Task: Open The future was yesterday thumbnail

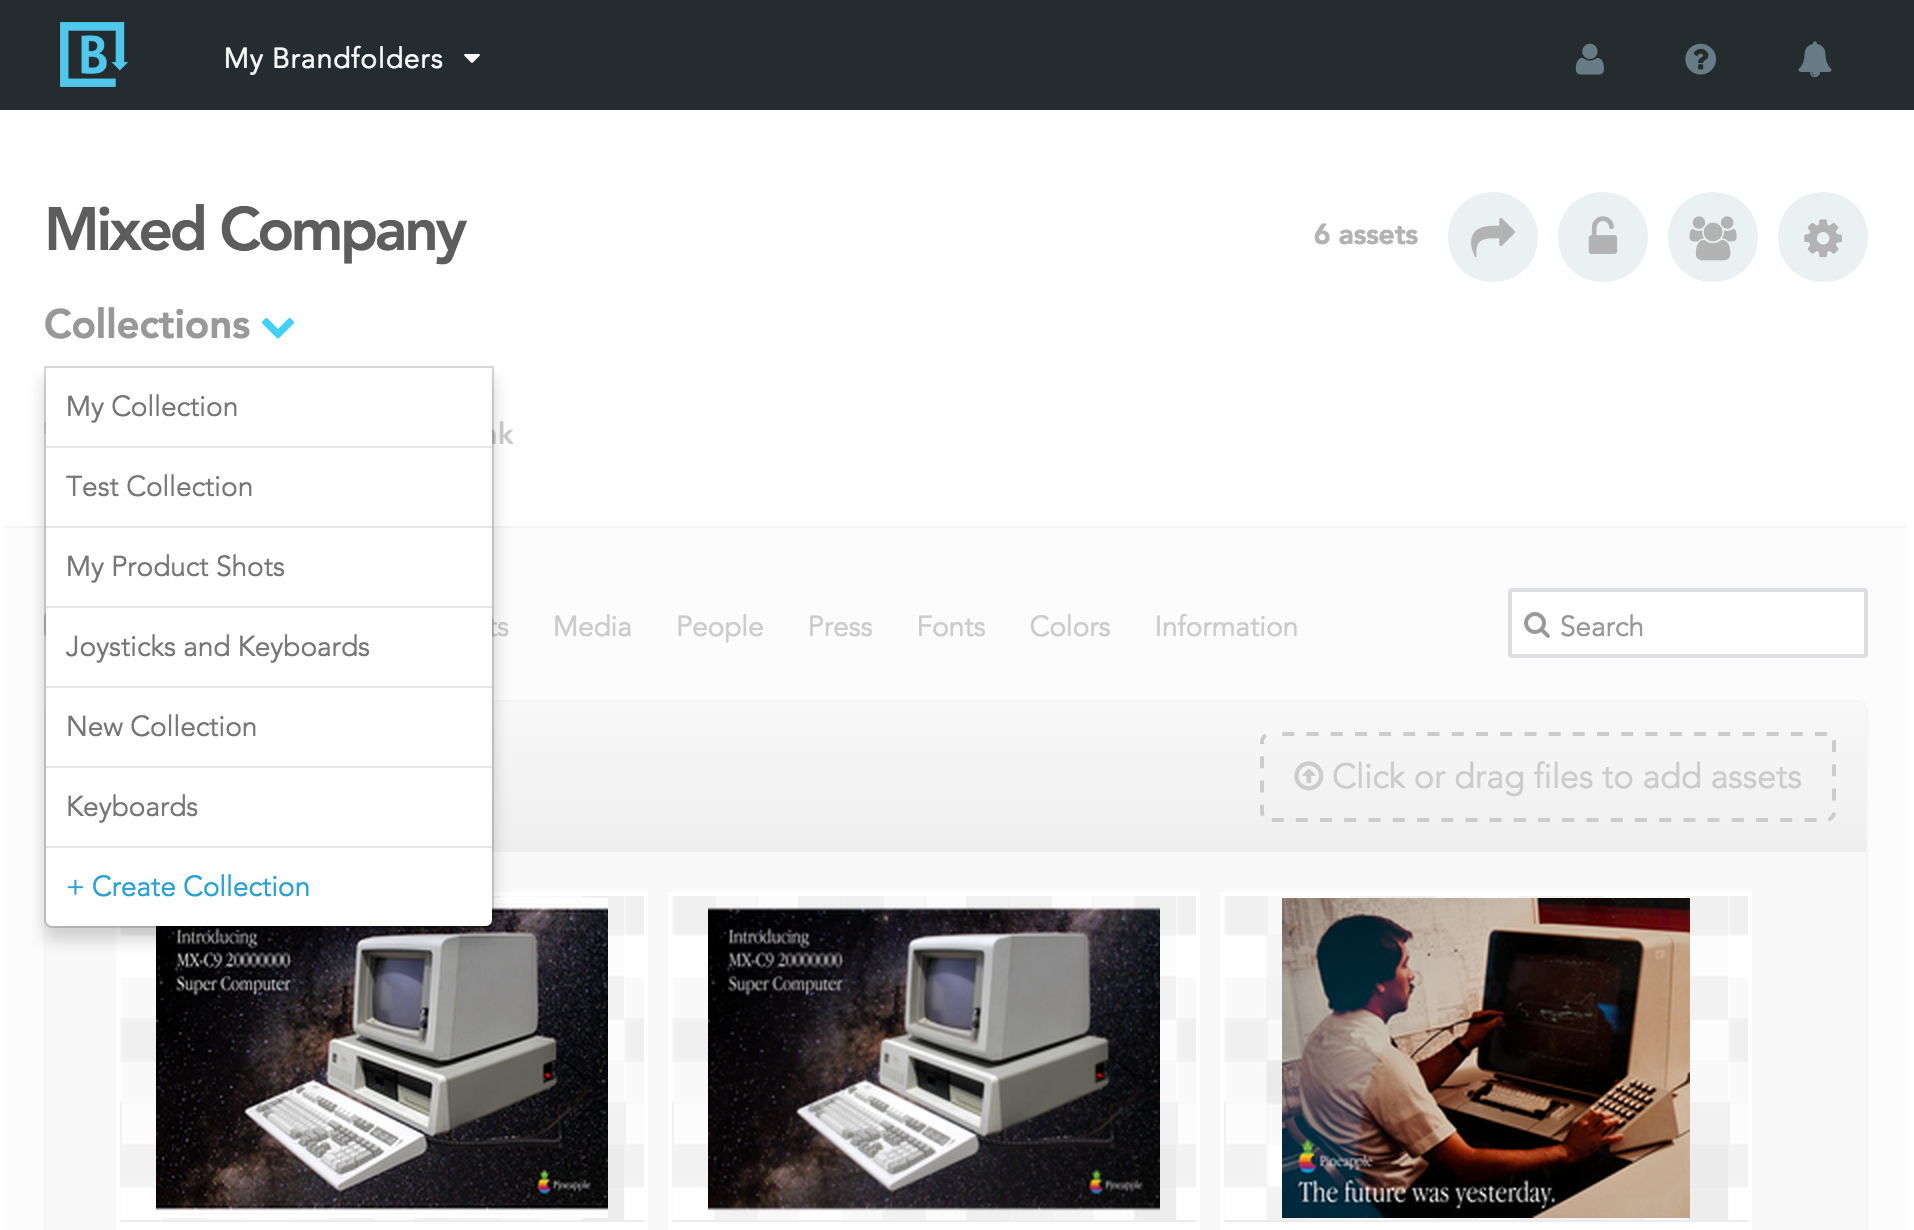Action: (x=1485, y=1058)
